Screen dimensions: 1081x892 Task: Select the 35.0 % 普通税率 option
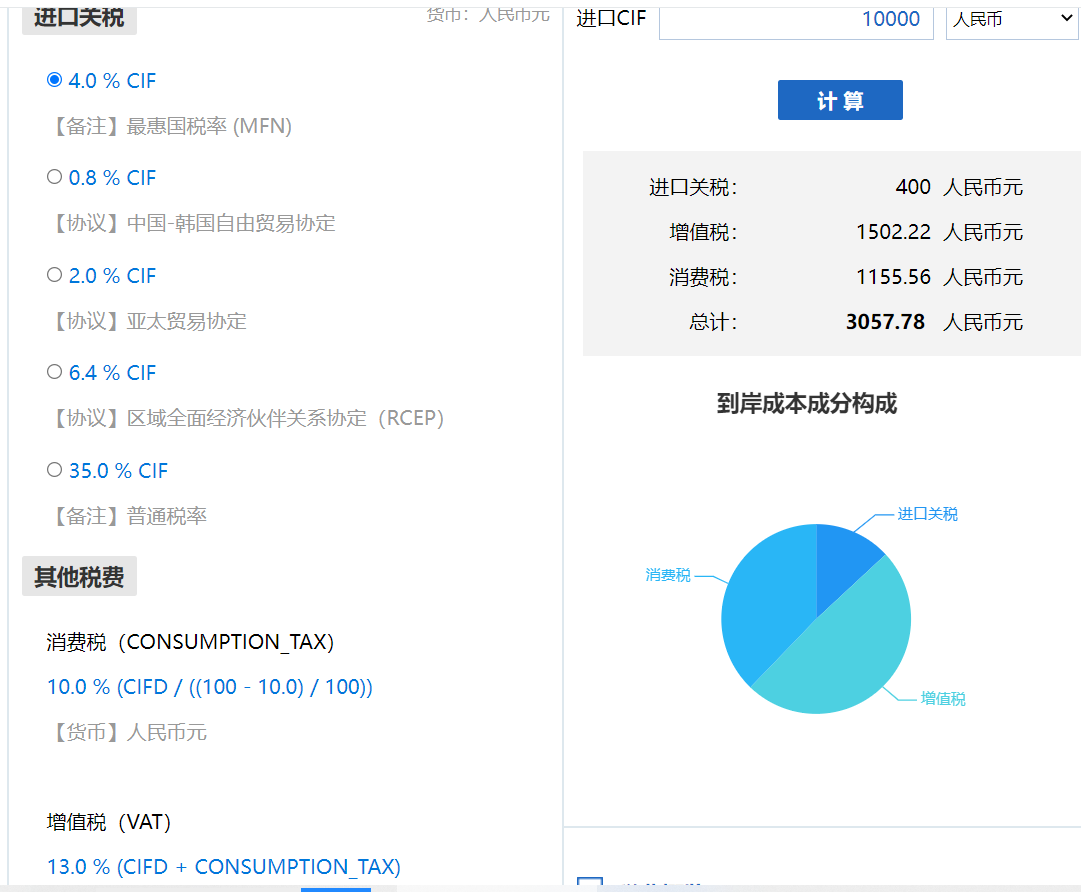[54, 470]
